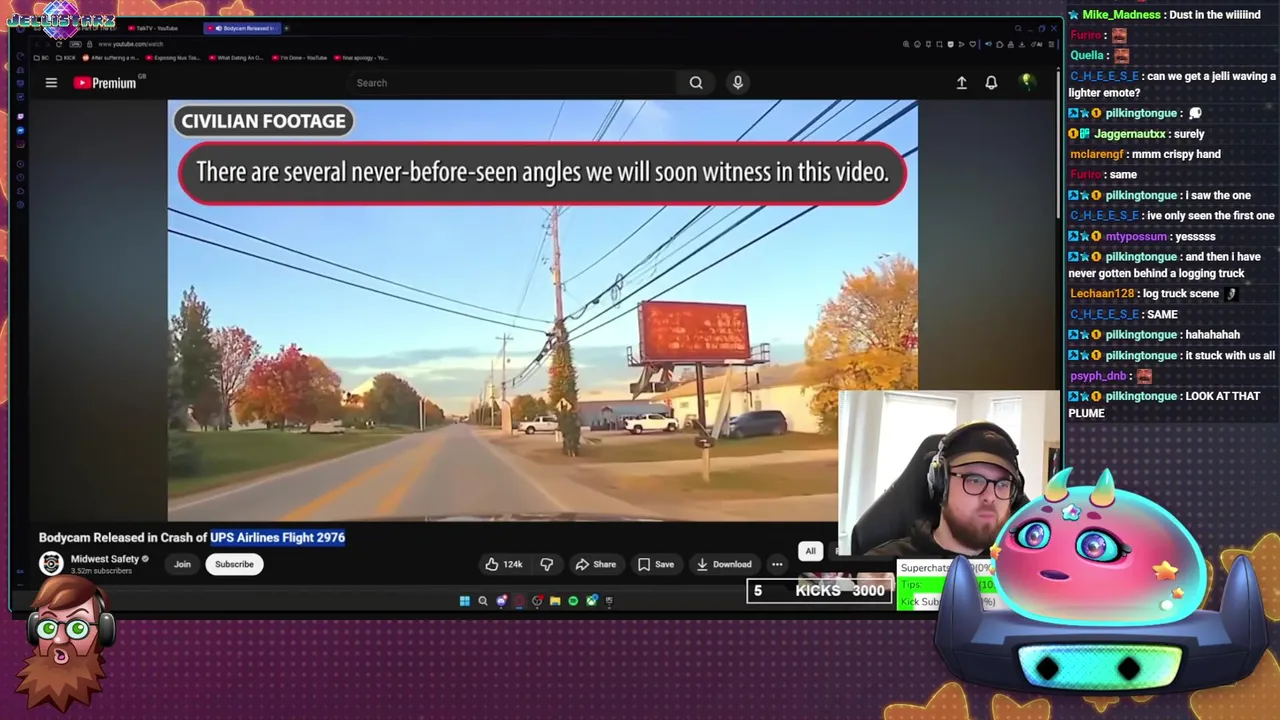Open 'Exposing Nux Tak...' bookmark

coord(173,58)
